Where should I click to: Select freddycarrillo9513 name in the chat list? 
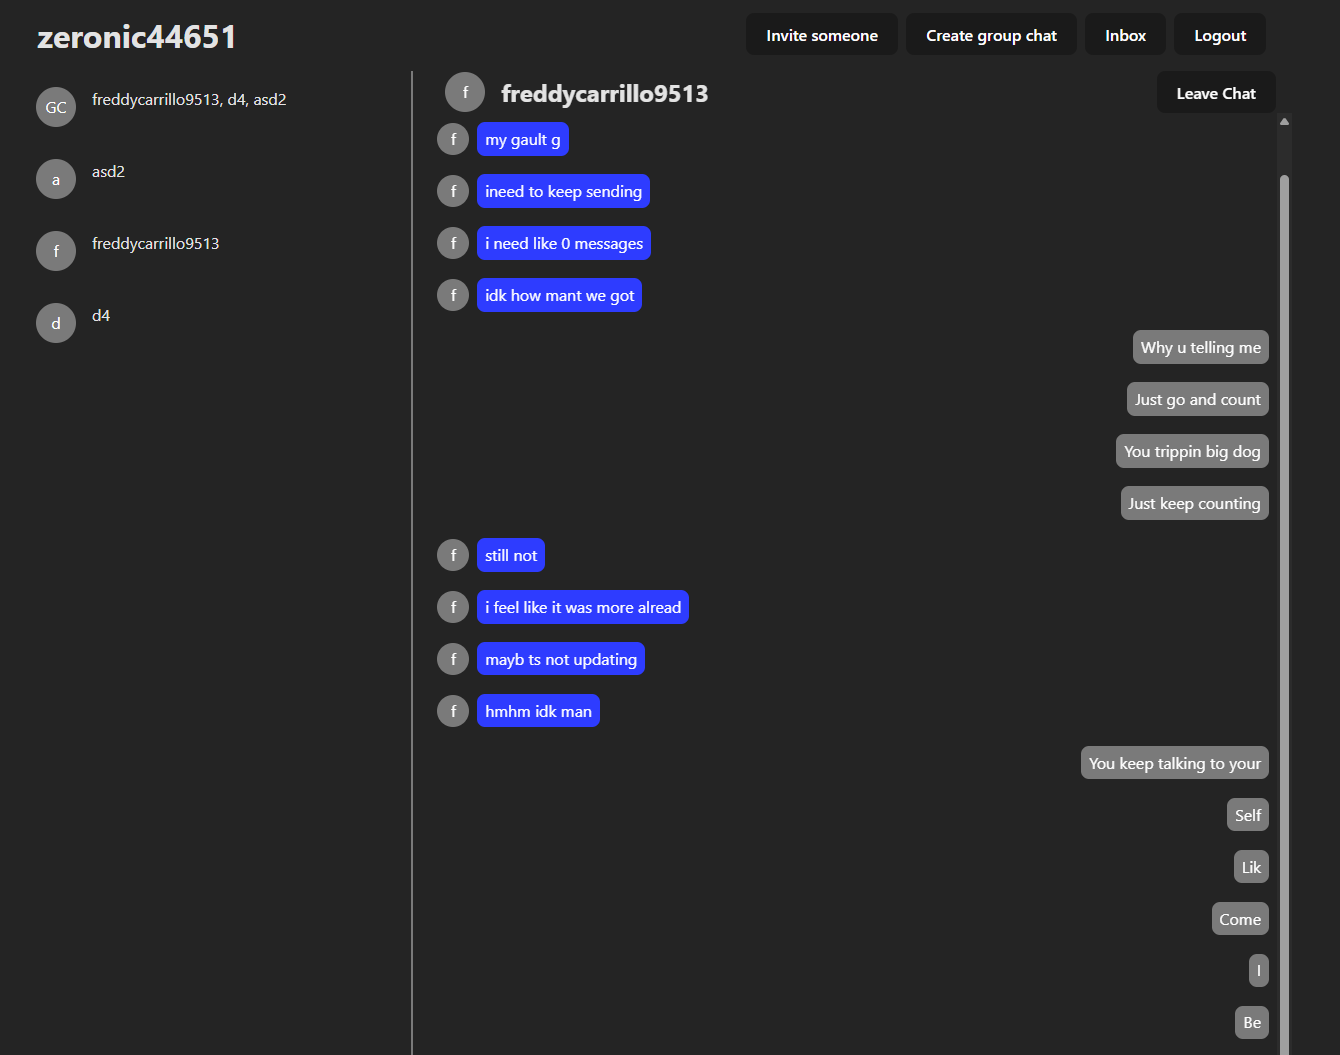(155, 244)
